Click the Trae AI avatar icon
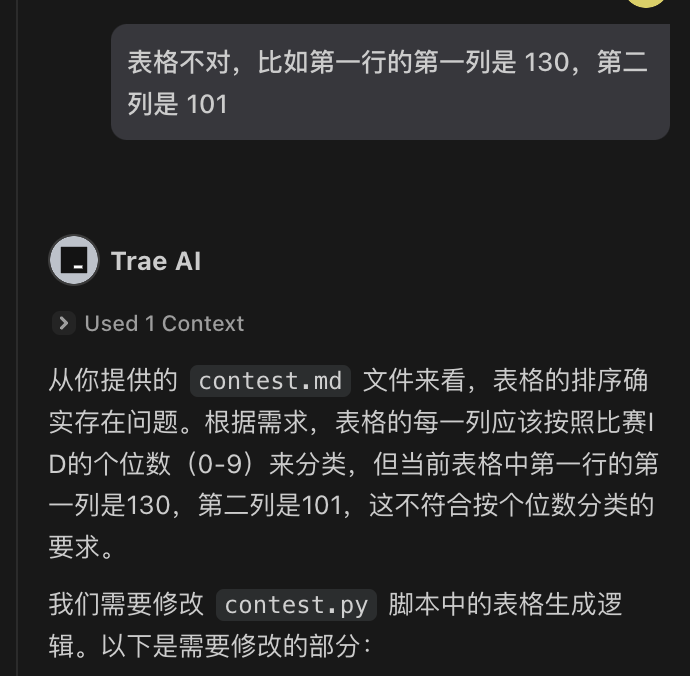 74,260
